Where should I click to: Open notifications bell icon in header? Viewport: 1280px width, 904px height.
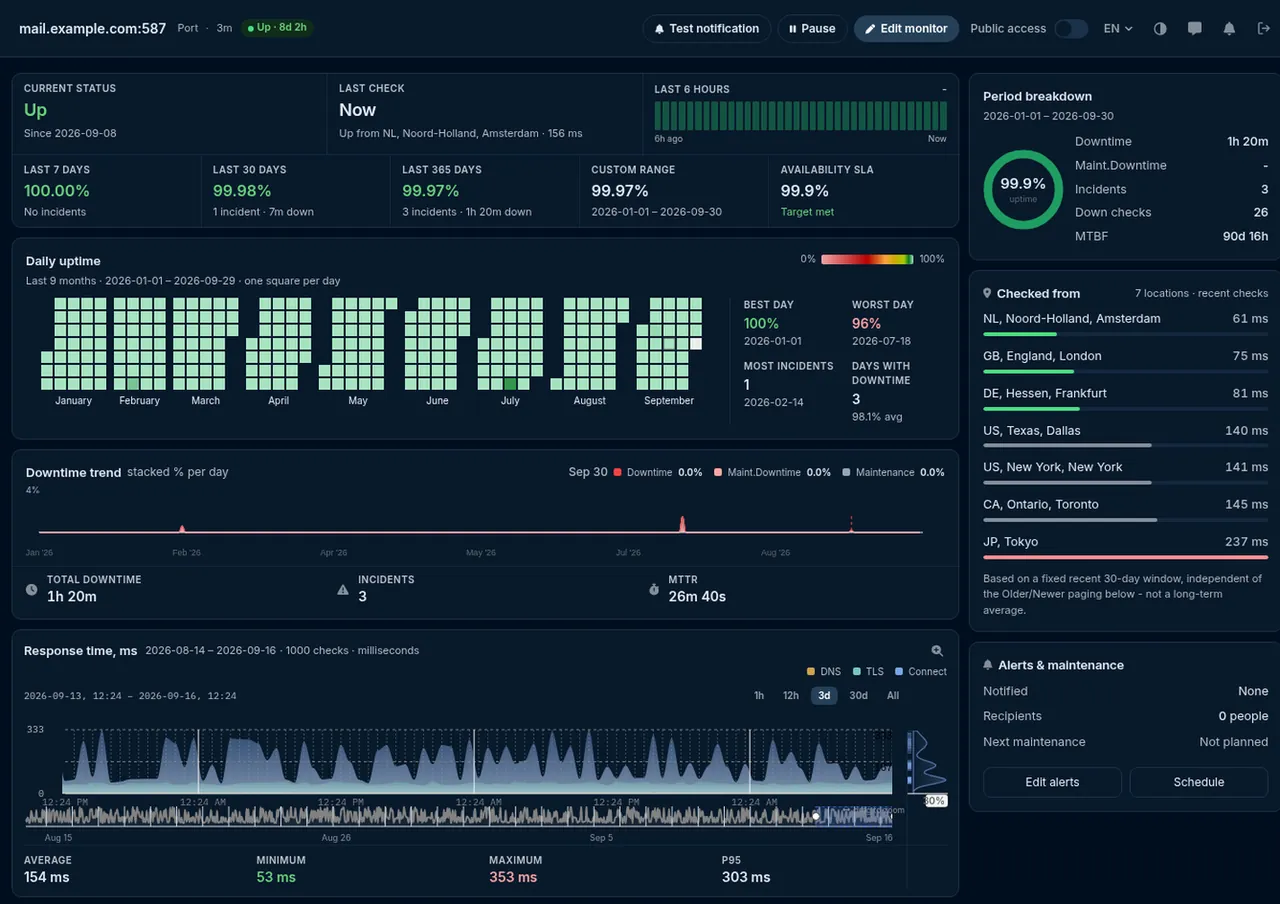click(x=1229, y=29)
